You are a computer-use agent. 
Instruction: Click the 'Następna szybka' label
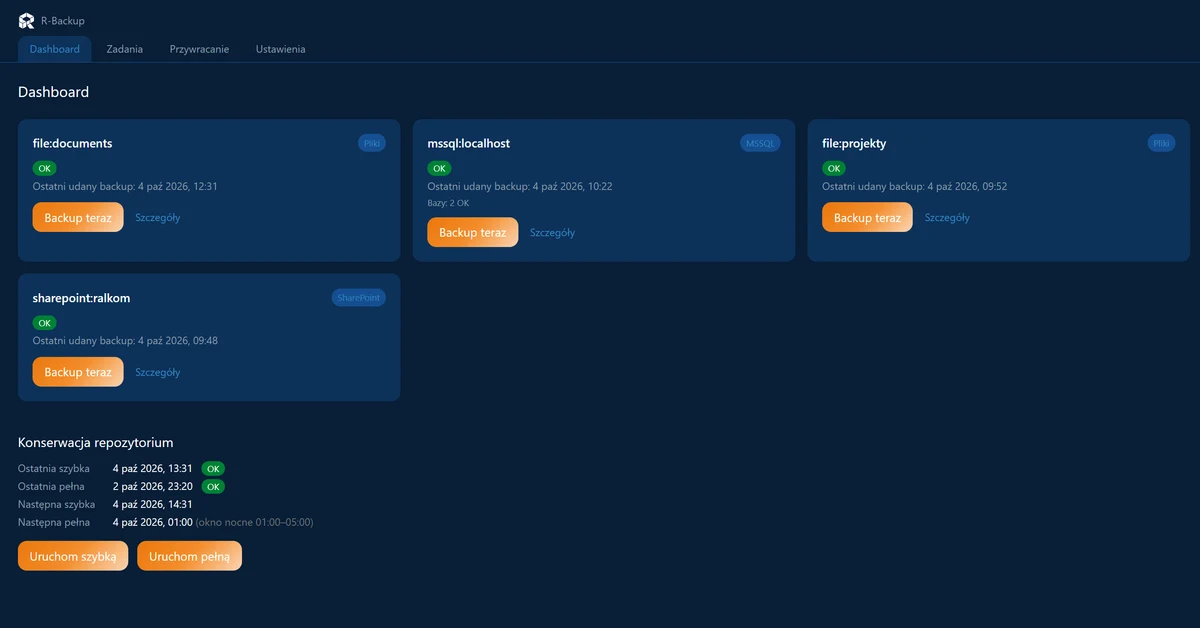tap(57, 504)
